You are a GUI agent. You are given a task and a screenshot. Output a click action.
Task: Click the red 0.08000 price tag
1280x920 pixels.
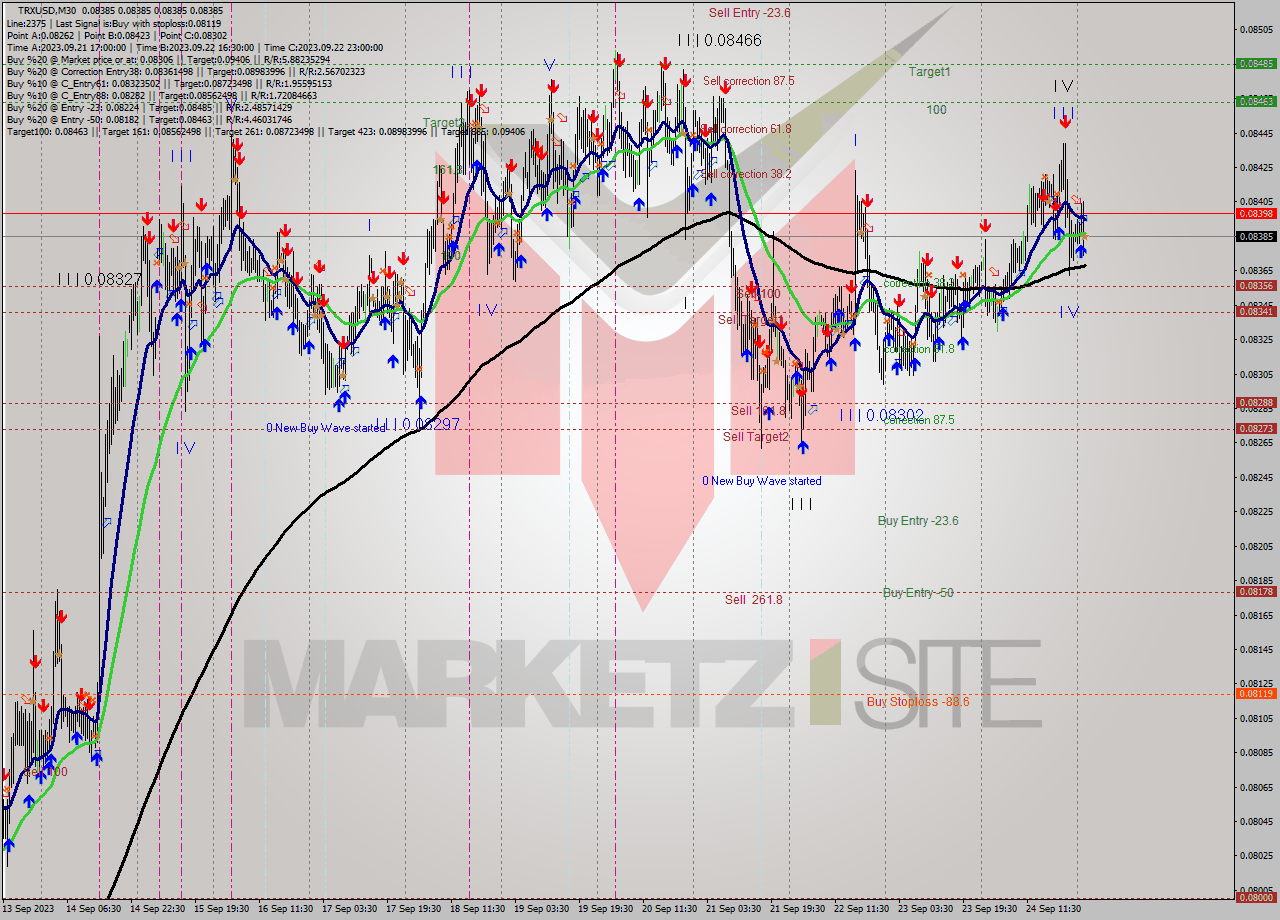pos(1256,897)
